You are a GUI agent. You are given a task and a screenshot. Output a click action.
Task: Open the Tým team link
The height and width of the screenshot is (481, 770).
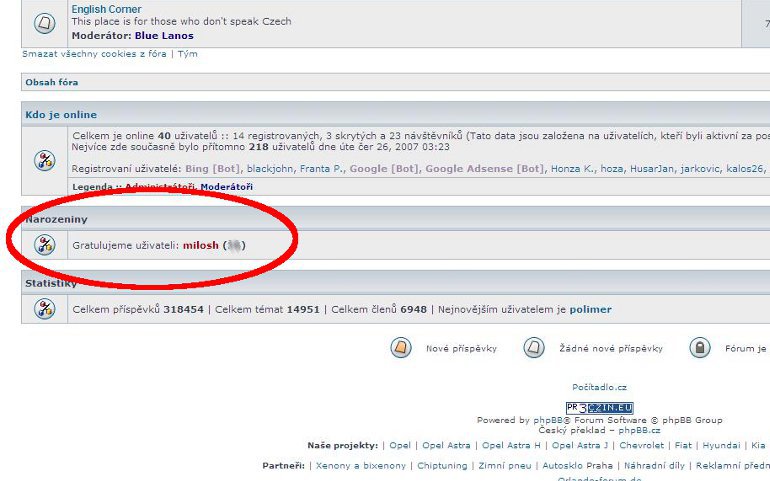click(188, 54)
